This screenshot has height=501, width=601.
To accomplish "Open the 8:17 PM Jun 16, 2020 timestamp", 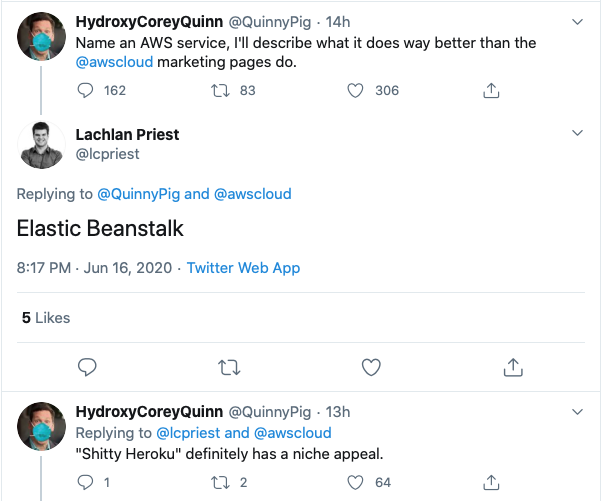I will point(95,268).
